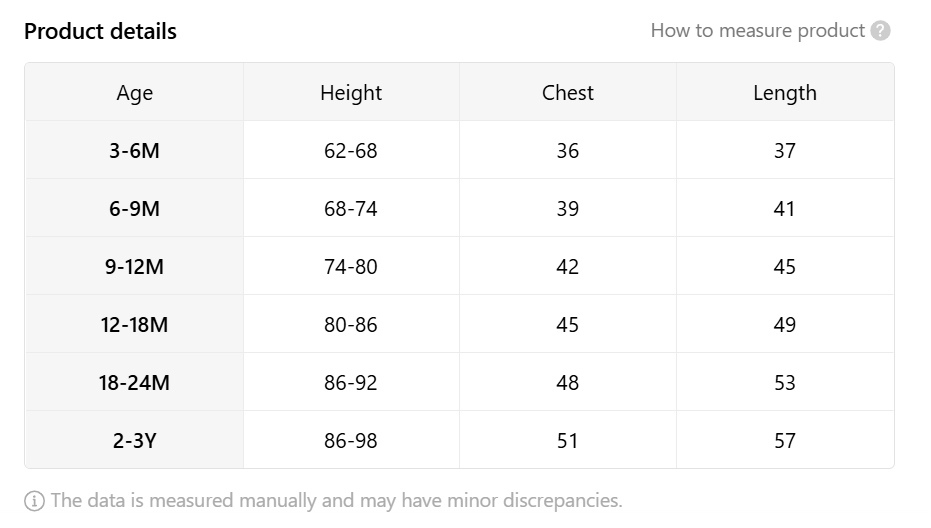The image size is (931, 528).
Task: Select the Chest column header
Action: (x=568, y=92)
